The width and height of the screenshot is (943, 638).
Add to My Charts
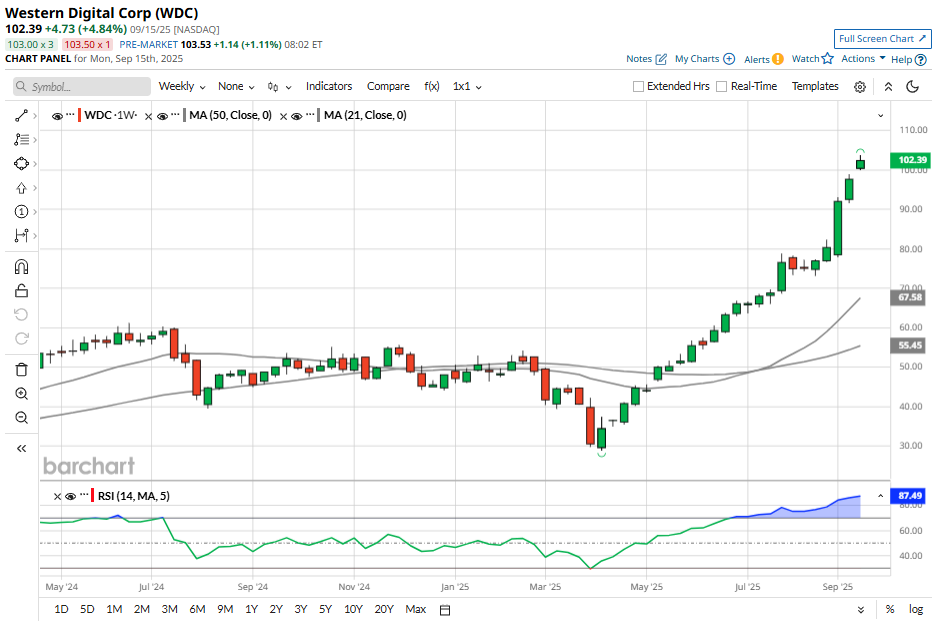coord(705,58)
